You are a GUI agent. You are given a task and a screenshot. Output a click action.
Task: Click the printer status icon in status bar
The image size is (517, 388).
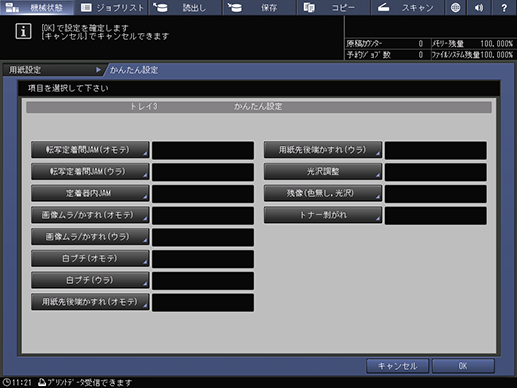coord(42,382)
